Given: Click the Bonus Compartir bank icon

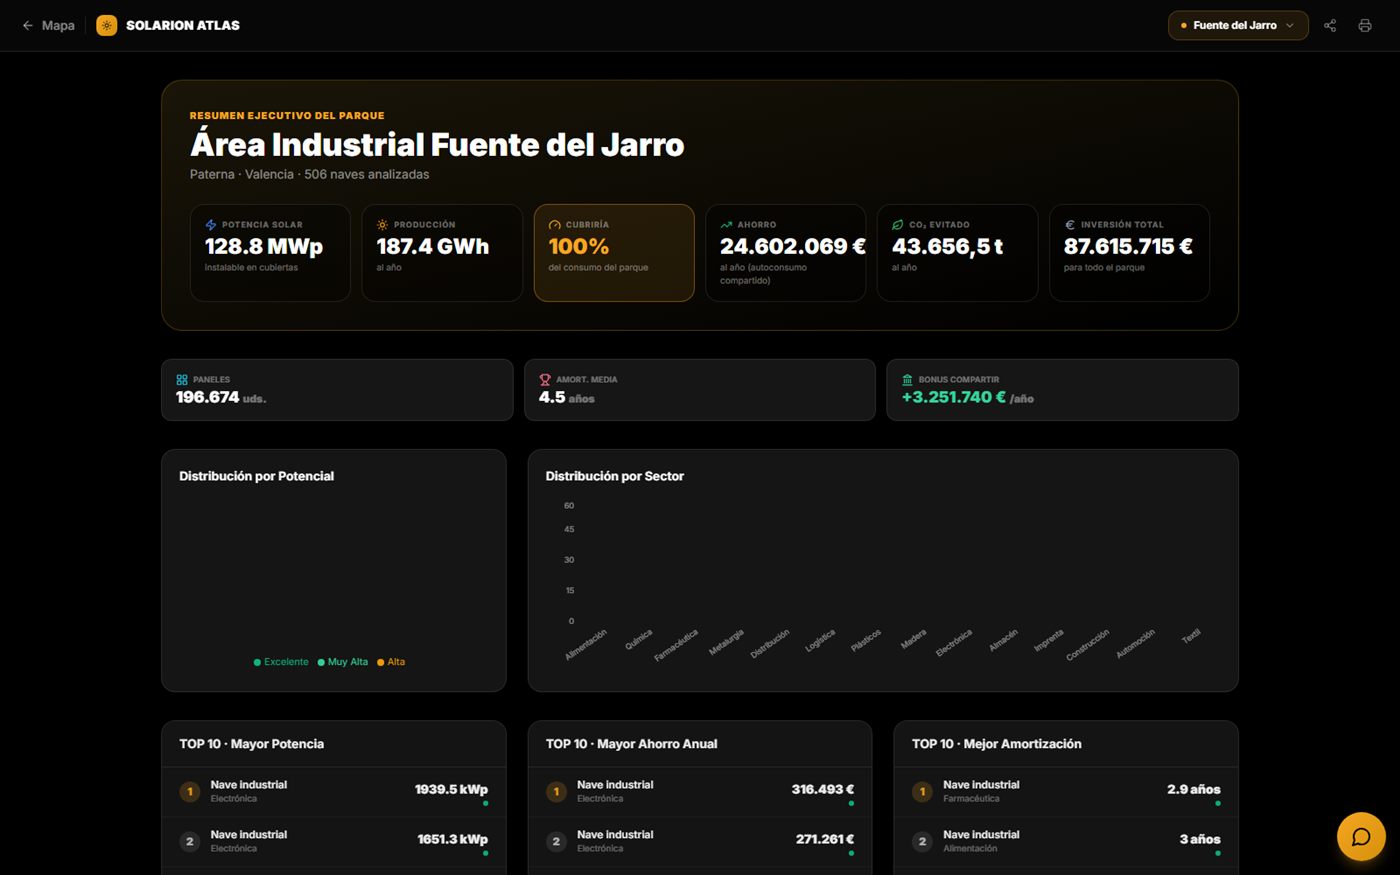Looking at the screenshot, I should [x=907, y=380].
